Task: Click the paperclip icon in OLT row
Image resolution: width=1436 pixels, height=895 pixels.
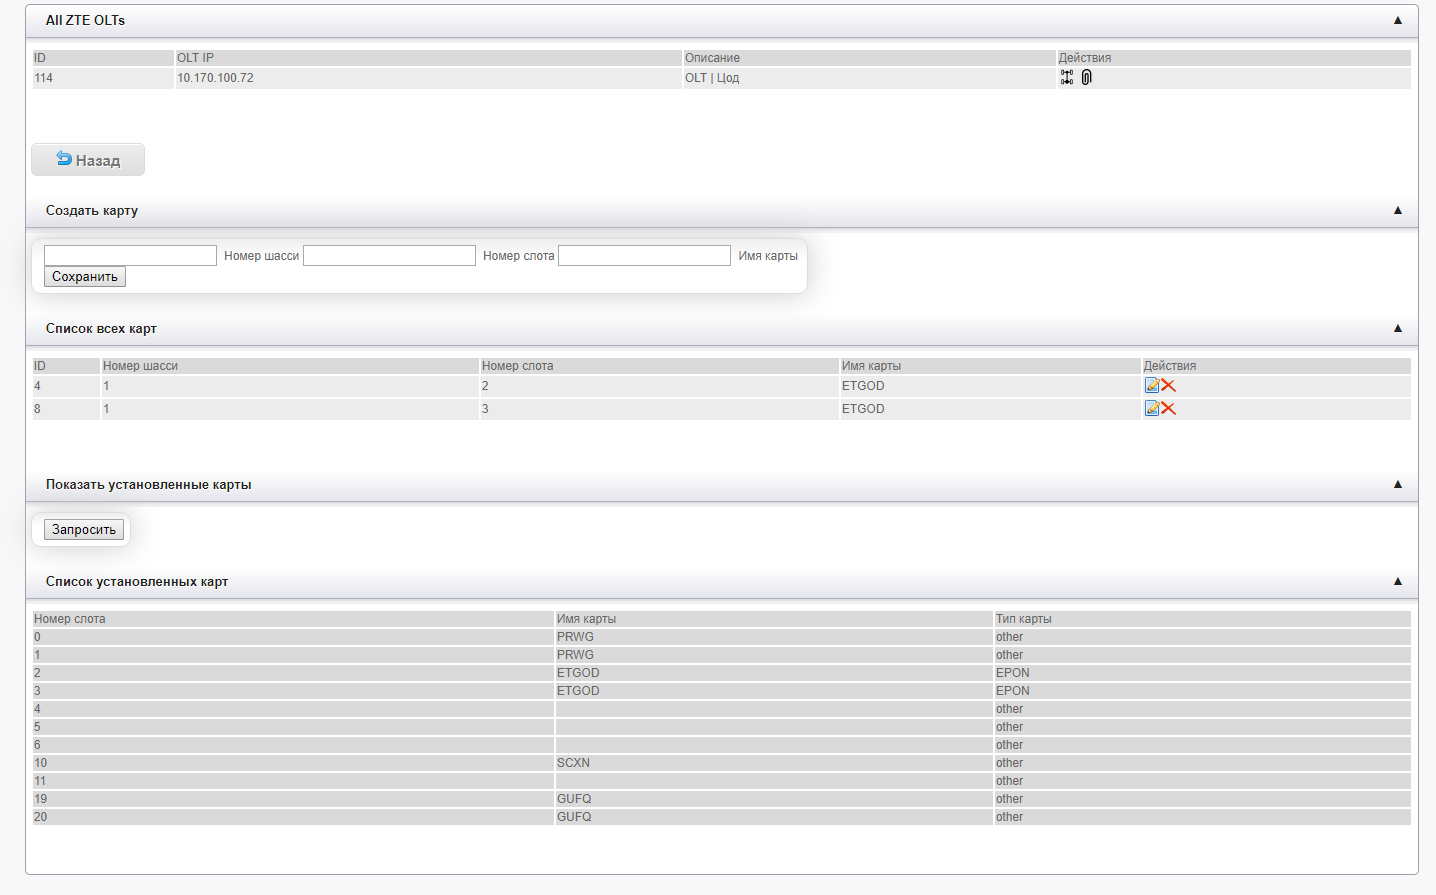Action: pyautogui.click(x=1087, y=77)
